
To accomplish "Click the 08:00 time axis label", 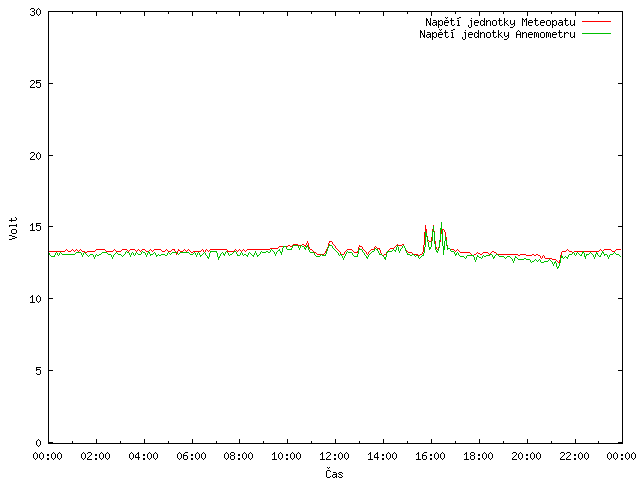I will 239,456.
